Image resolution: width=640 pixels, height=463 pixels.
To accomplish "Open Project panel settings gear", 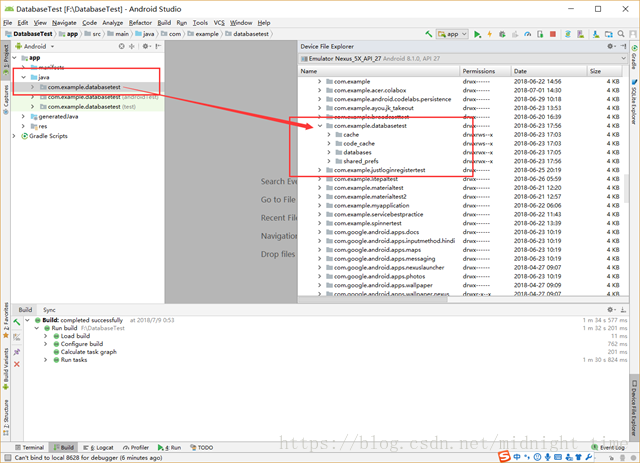I will click(x=146, y=47).
